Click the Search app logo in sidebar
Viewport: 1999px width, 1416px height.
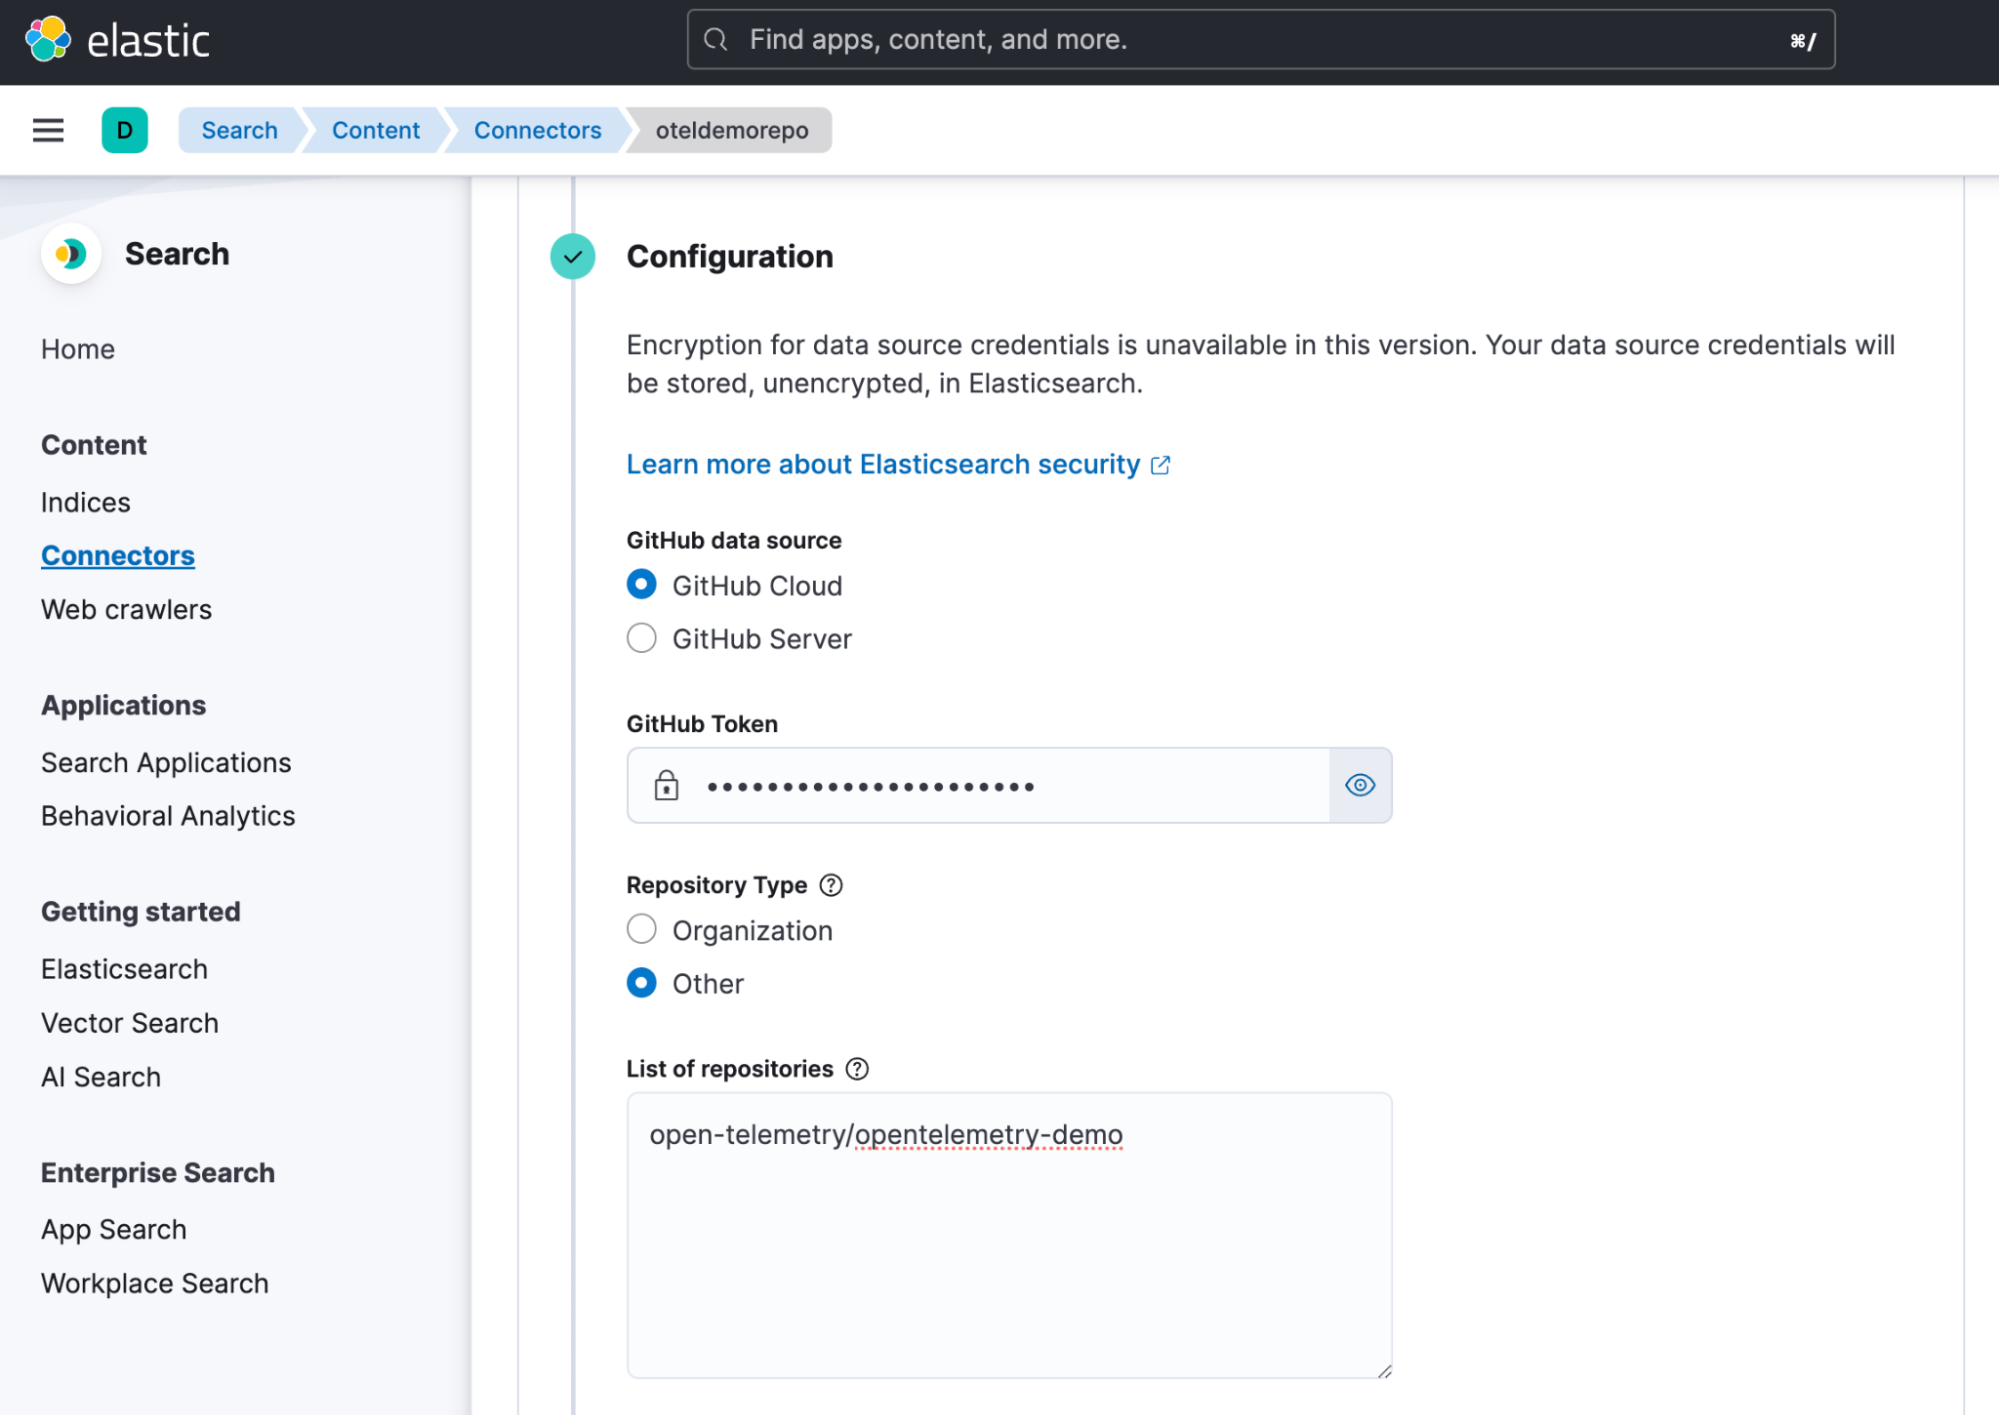[70, 254]
